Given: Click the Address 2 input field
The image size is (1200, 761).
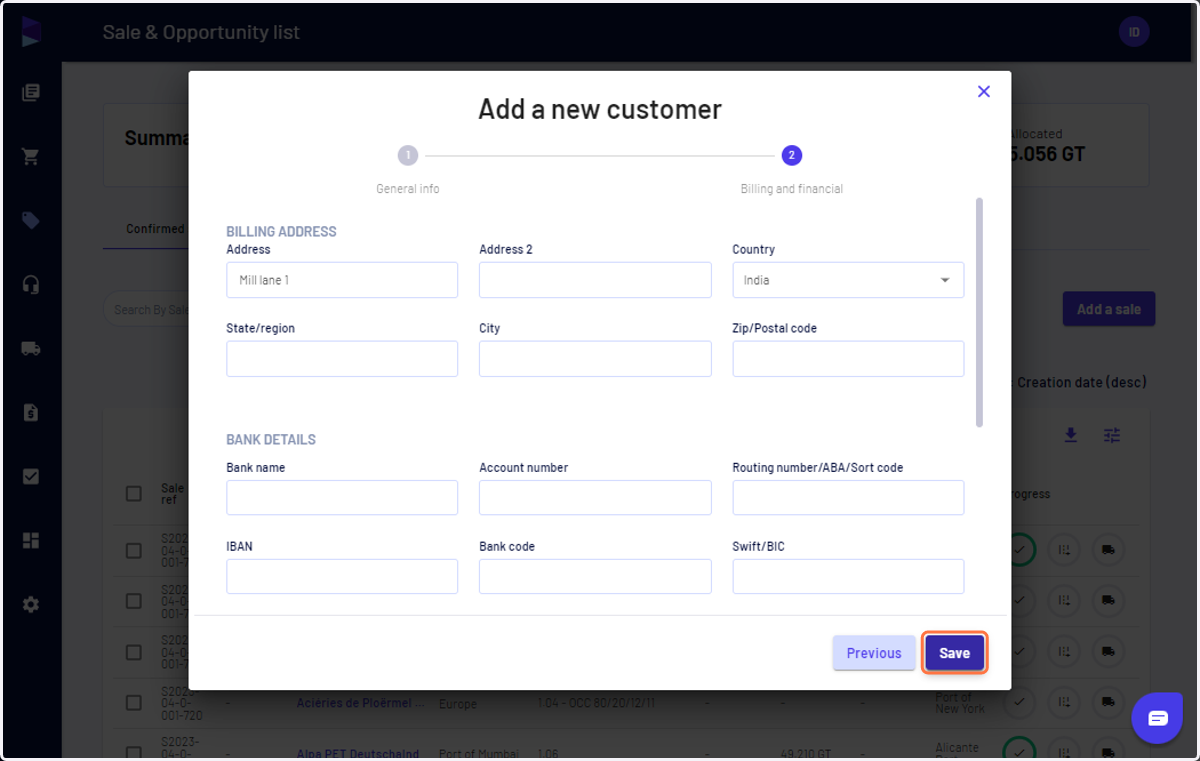Looking at the screenshot, I should (595, 280).
